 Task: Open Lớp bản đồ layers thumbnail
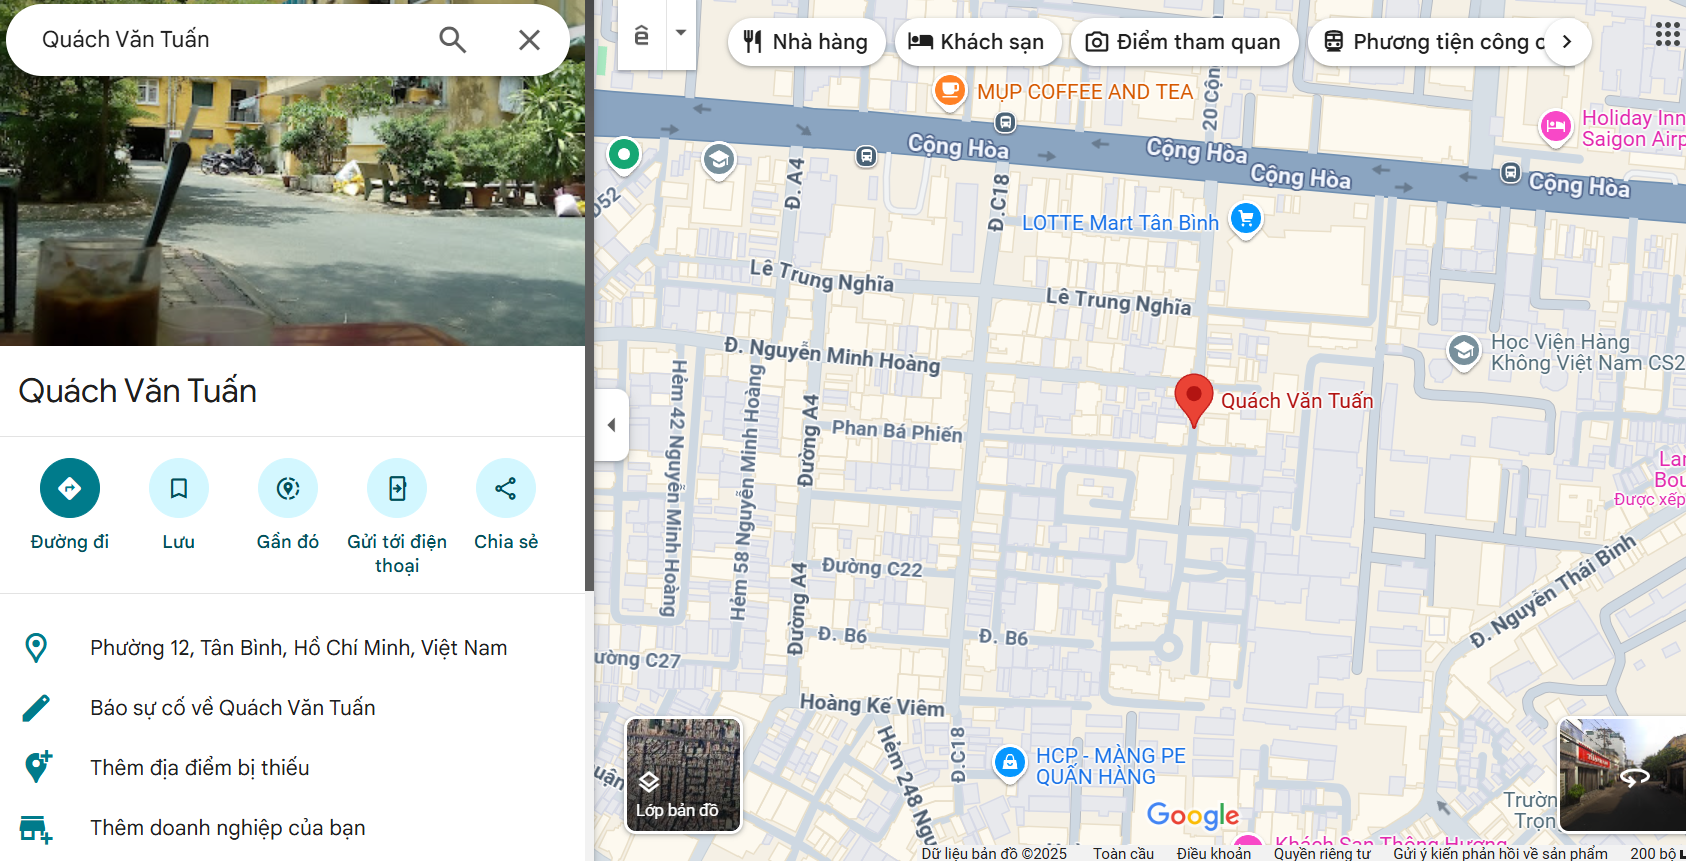683,774
